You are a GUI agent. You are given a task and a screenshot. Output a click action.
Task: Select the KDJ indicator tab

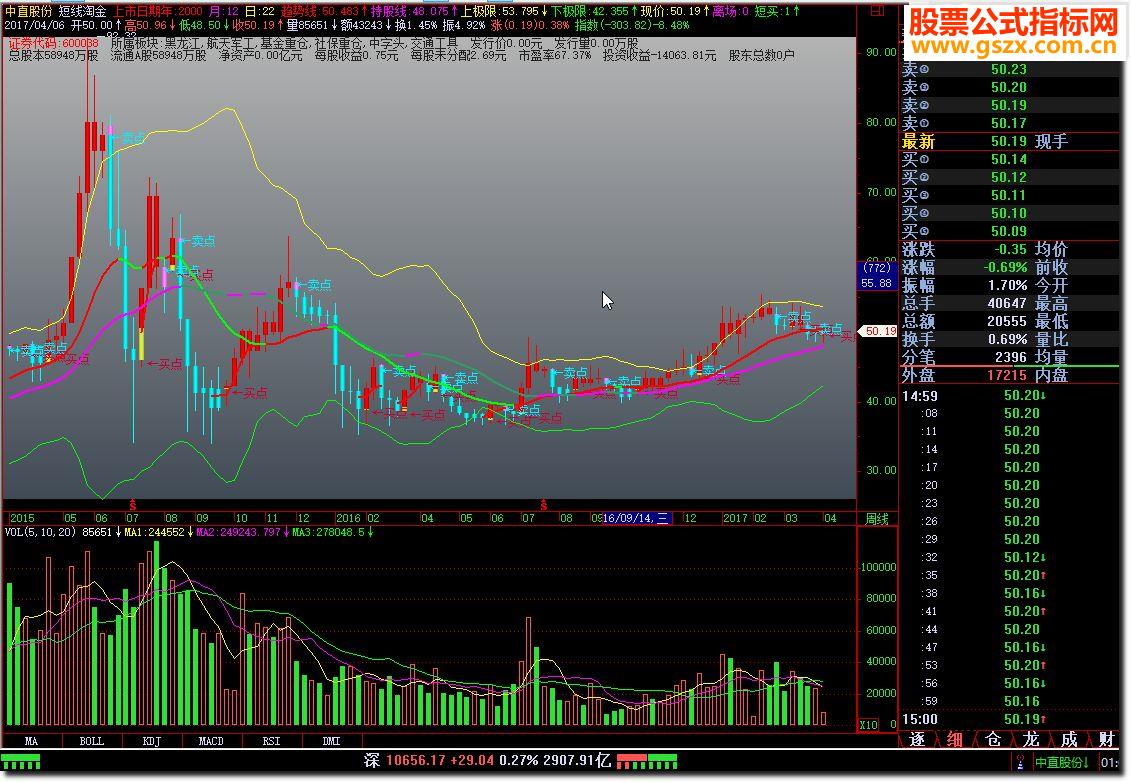[151, 741]
